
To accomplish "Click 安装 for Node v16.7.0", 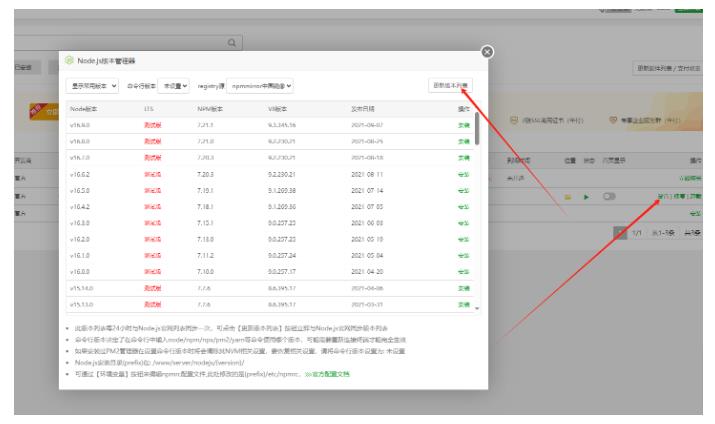I will tap(464, 158).
